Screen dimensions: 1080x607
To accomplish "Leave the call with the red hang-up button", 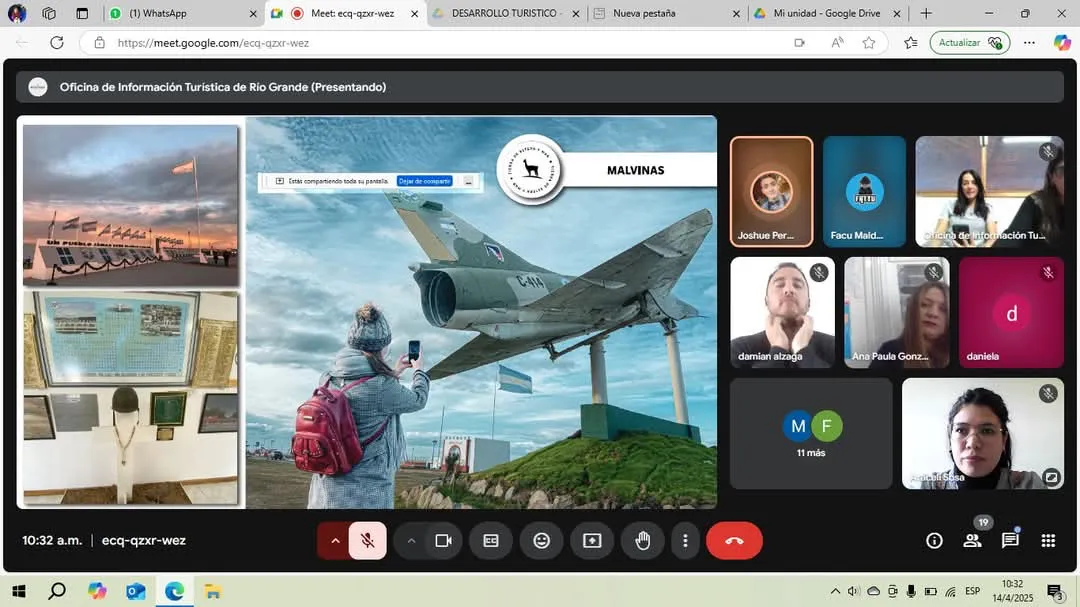I will (734, 541).
